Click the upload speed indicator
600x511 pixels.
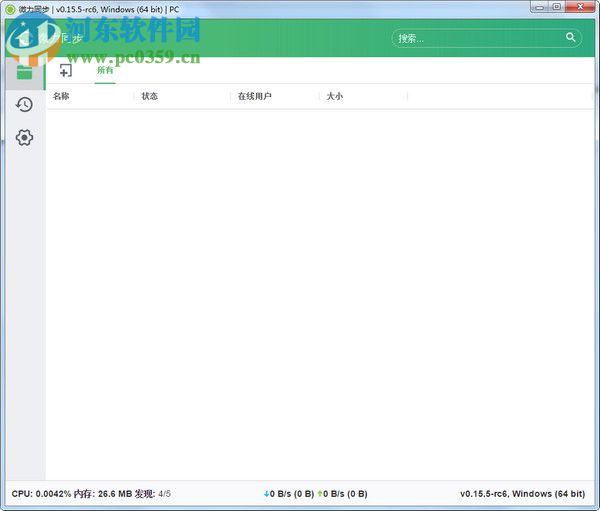(x=342, y=494)
